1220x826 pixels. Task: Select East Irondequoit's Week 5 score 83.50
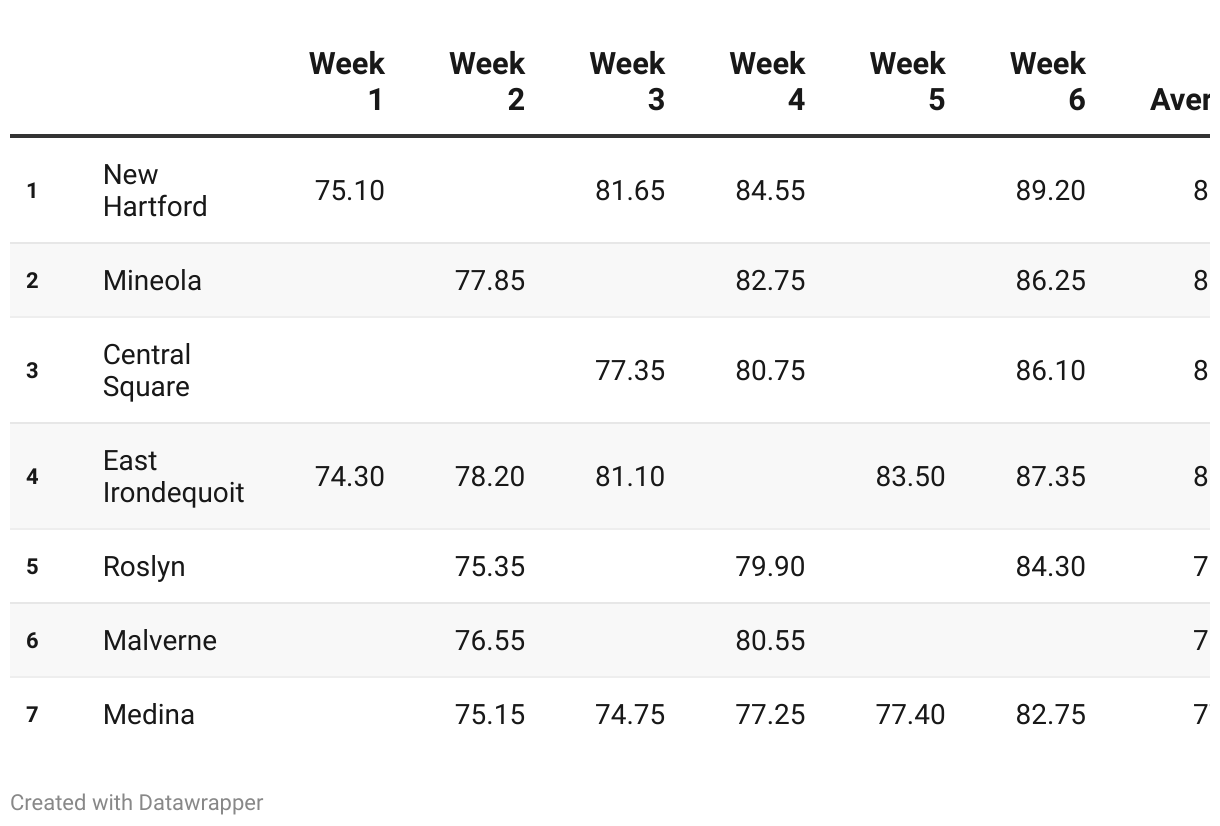pos(910,476)
